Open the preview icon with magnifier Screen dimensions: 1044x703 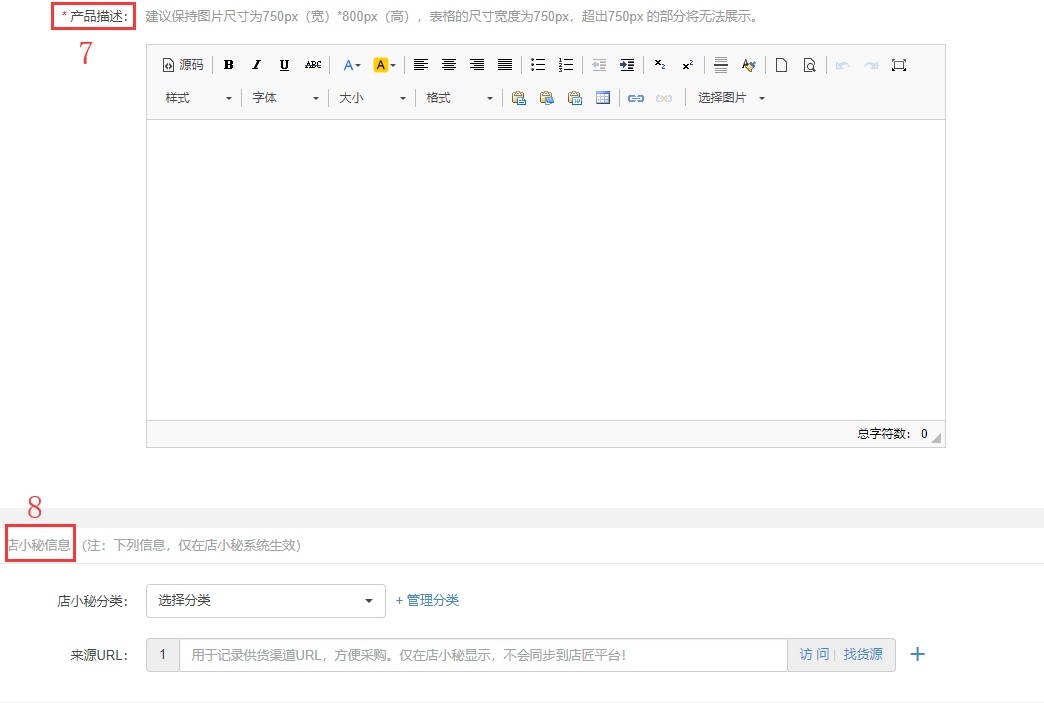click(x=810, y=65)
